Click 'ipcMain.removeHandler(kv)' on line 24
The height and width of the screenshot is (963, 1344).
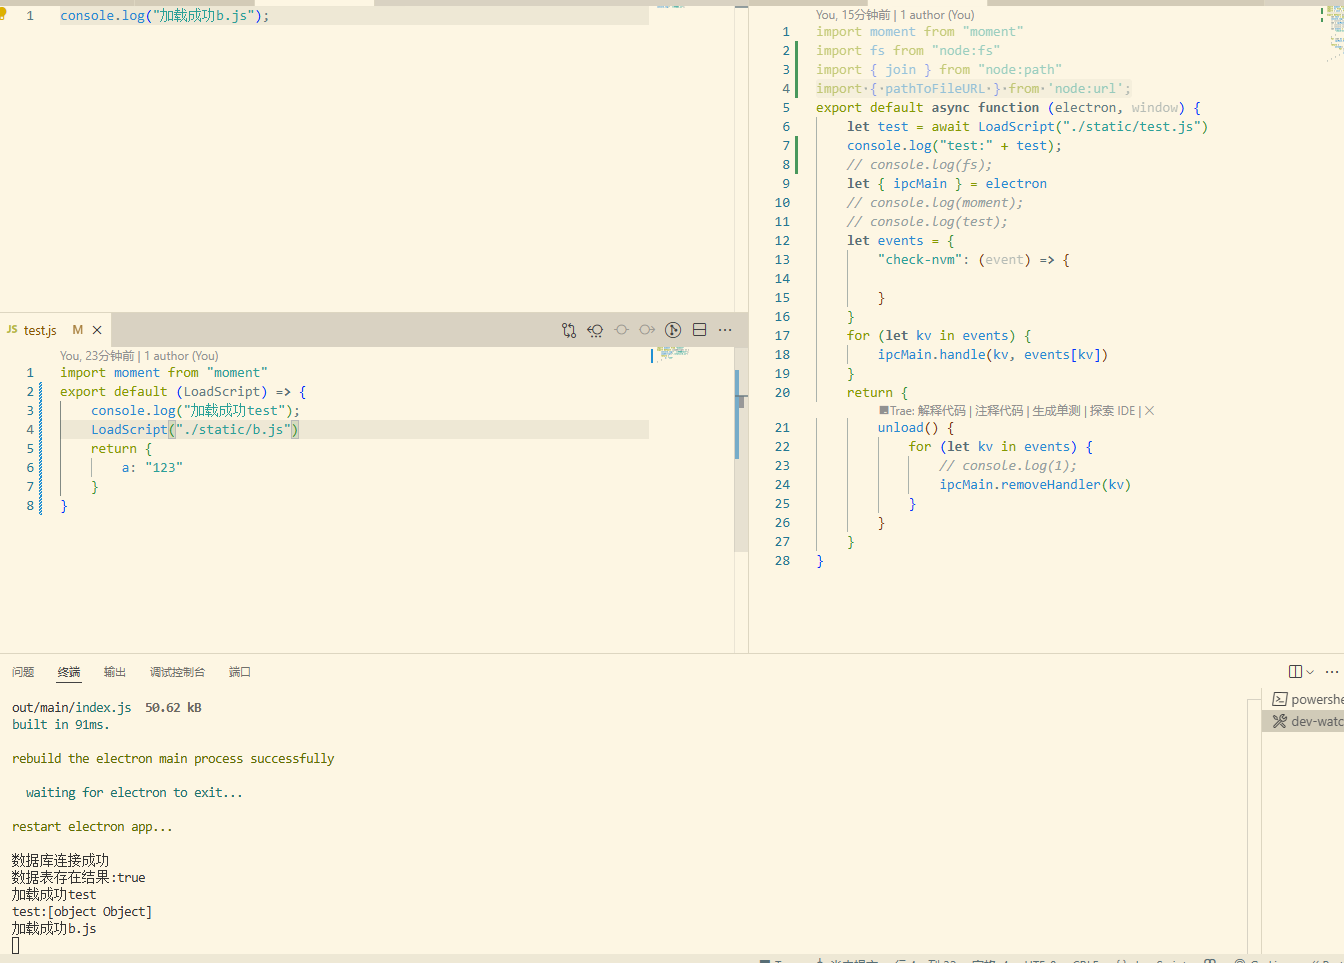pos(1035,485)
